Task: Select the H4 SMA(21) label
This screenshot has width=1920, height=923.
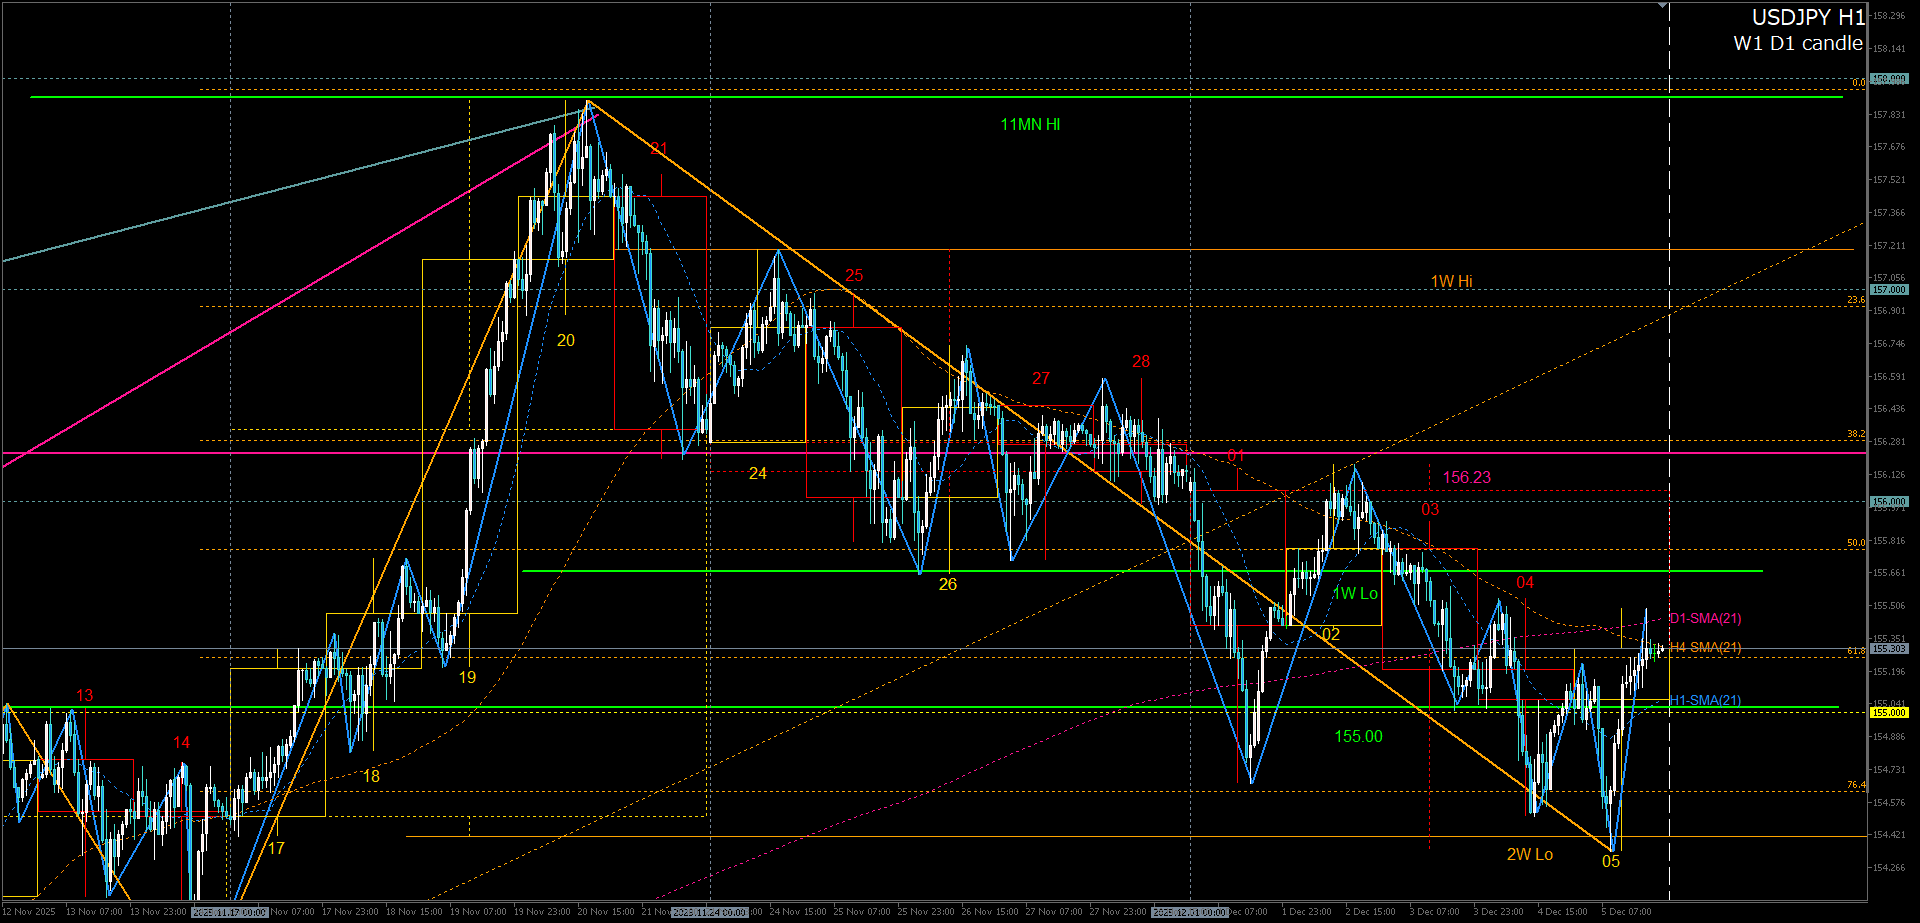Action: (x=1705, y=648)
